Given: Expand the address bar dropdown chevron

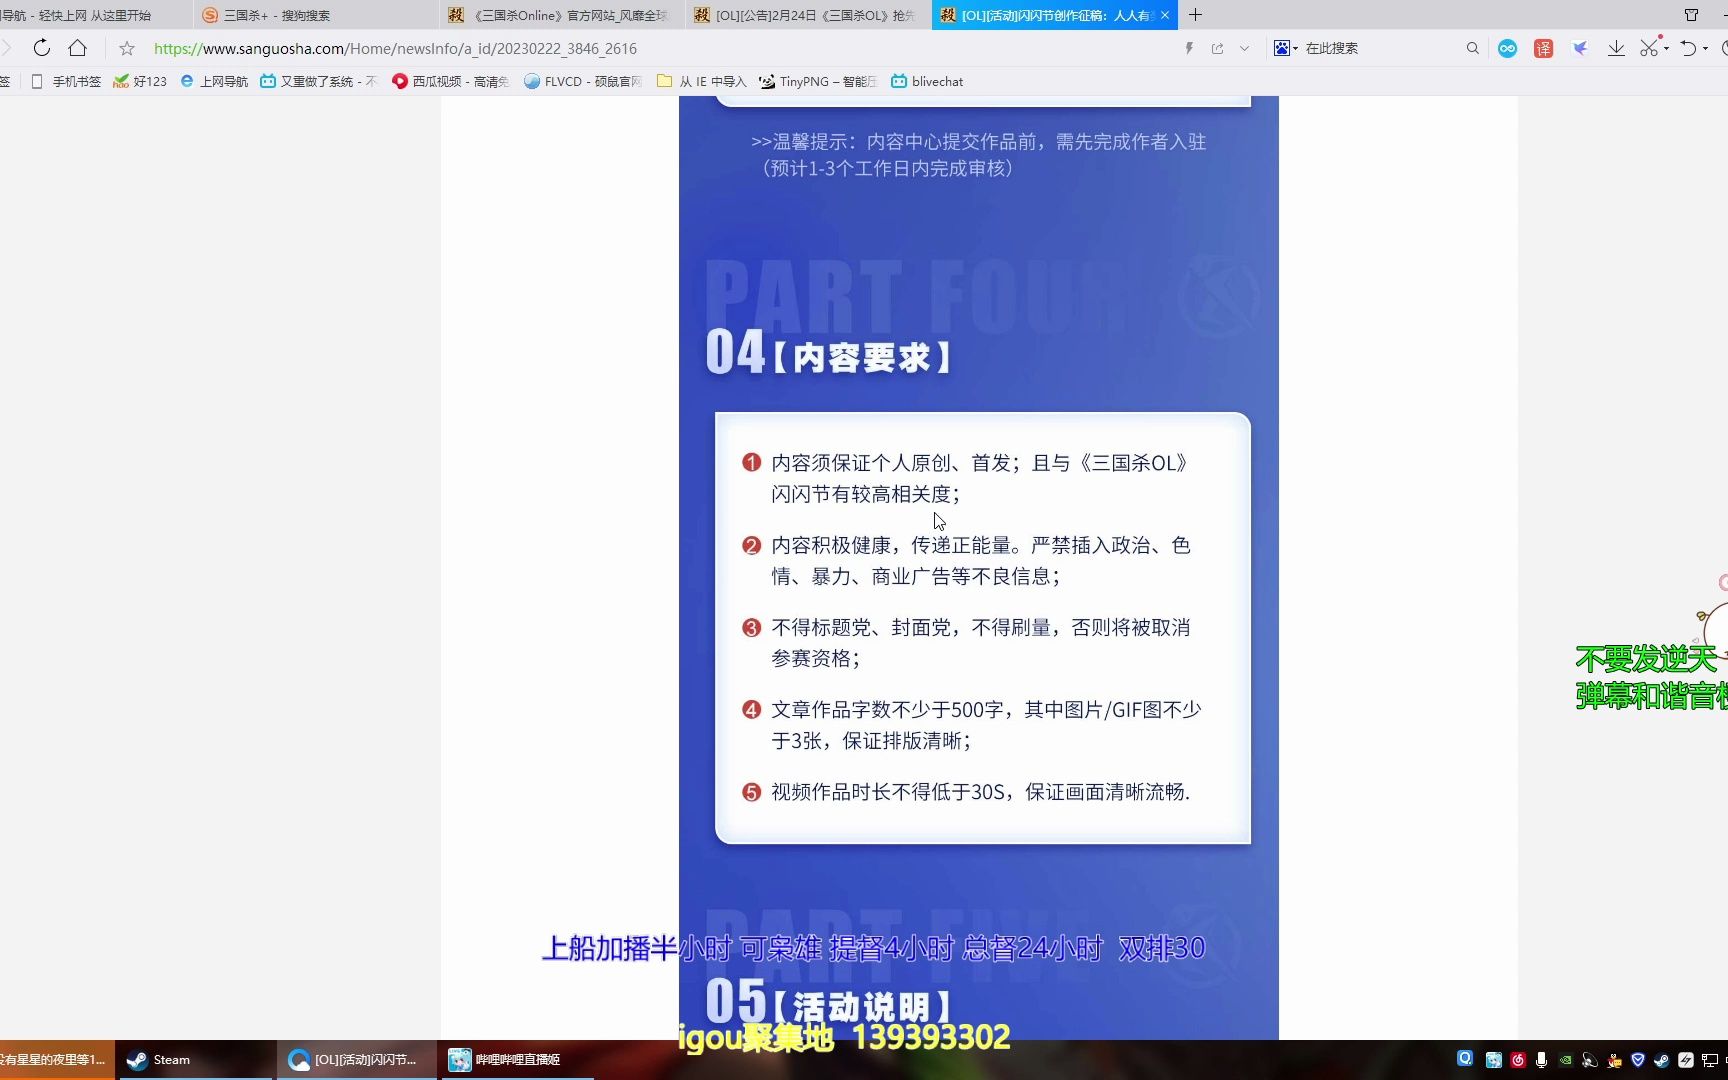Looking at the screenshot, I should pyautogui.click(x=1244, y=48).
